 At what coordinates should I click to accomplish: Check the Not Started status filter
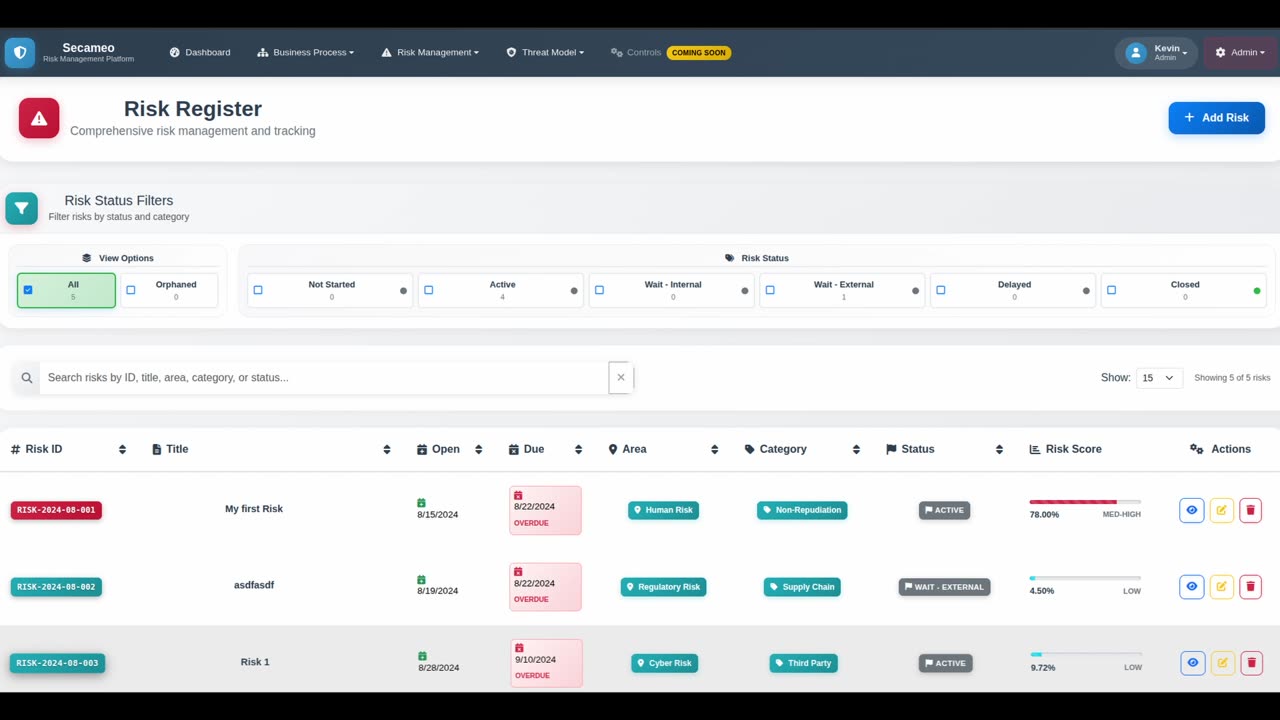258,290
